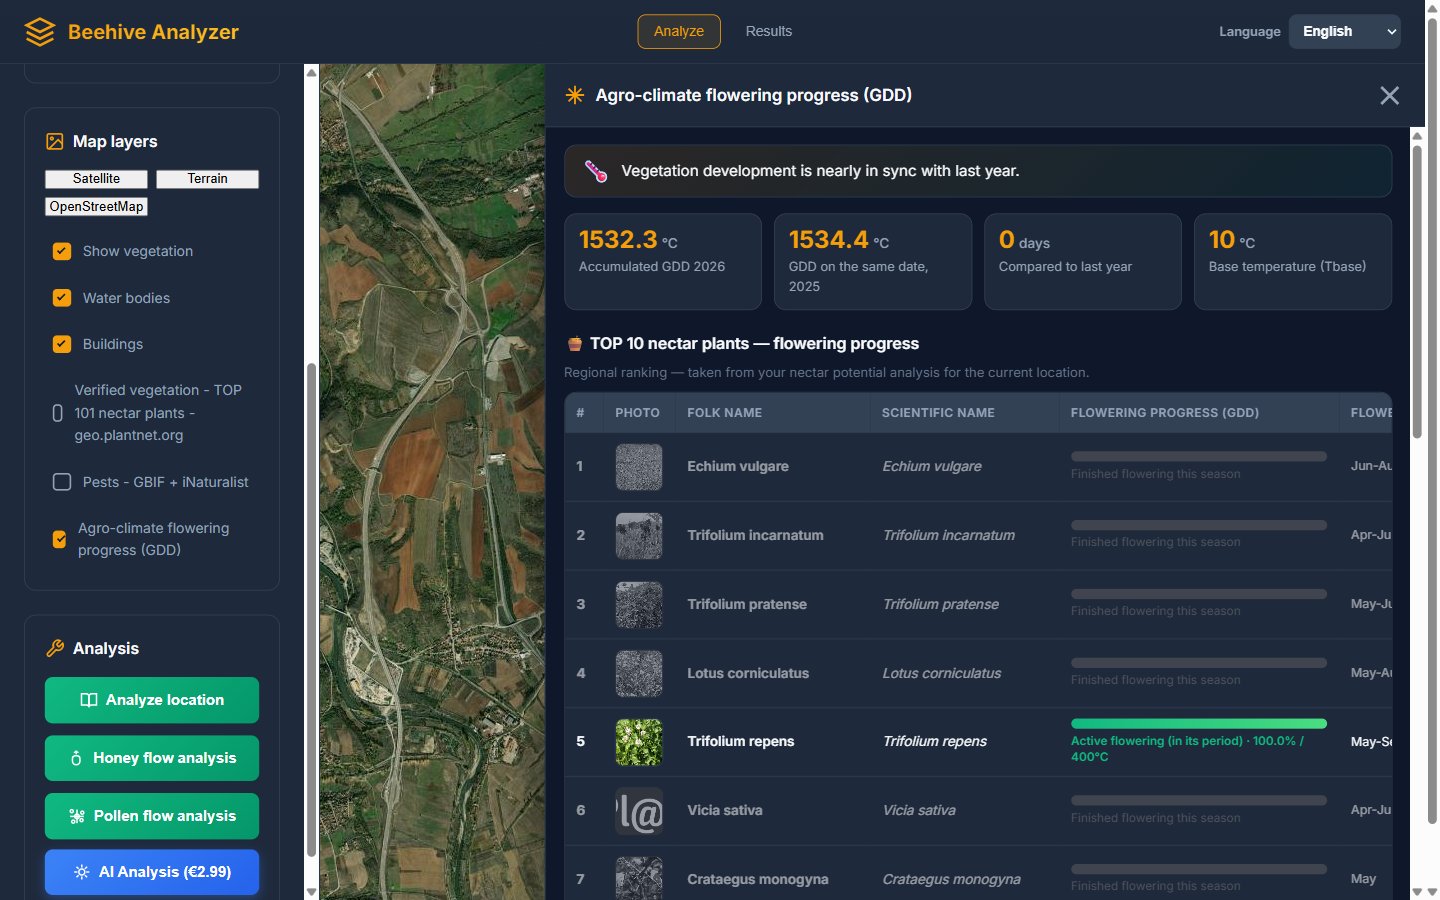The width and height of the screenshot is (1440, 900).
Task: Open Echium vulgare plant photo
Action: coord(639,467)
